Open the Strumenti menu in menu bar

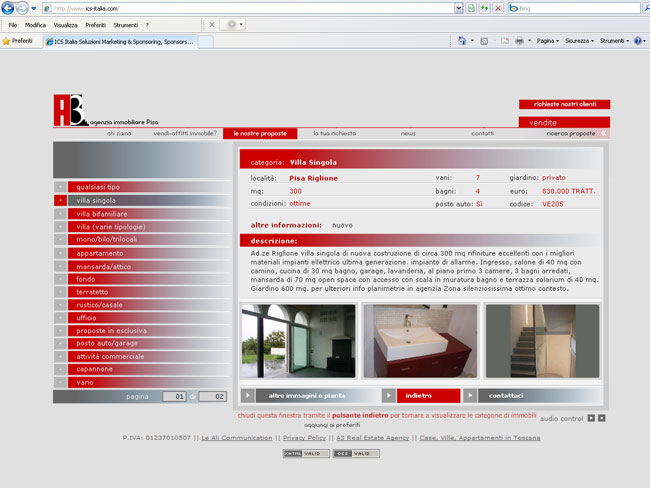click(x=126, y=25)
